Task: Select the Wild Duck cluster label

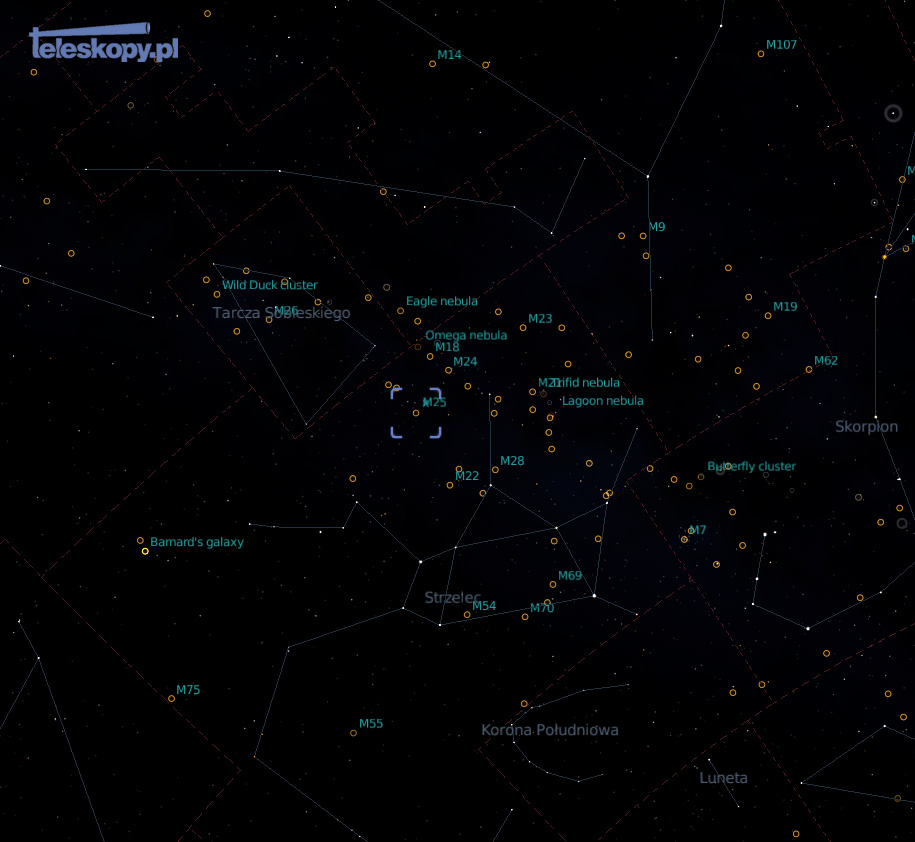Action: coord(270,285)
